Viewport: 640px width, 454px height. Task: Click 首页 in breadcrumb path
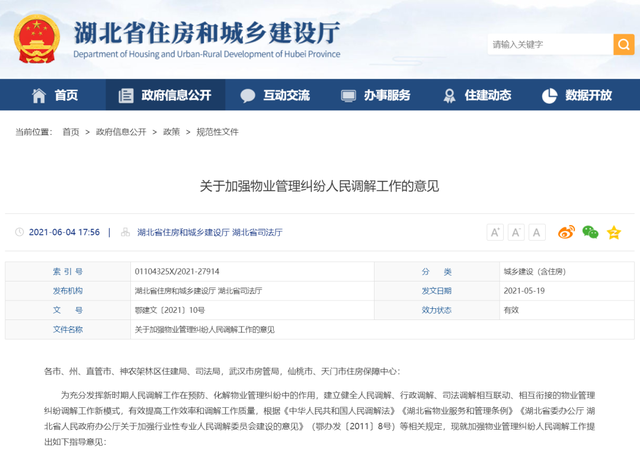(70, 132)
